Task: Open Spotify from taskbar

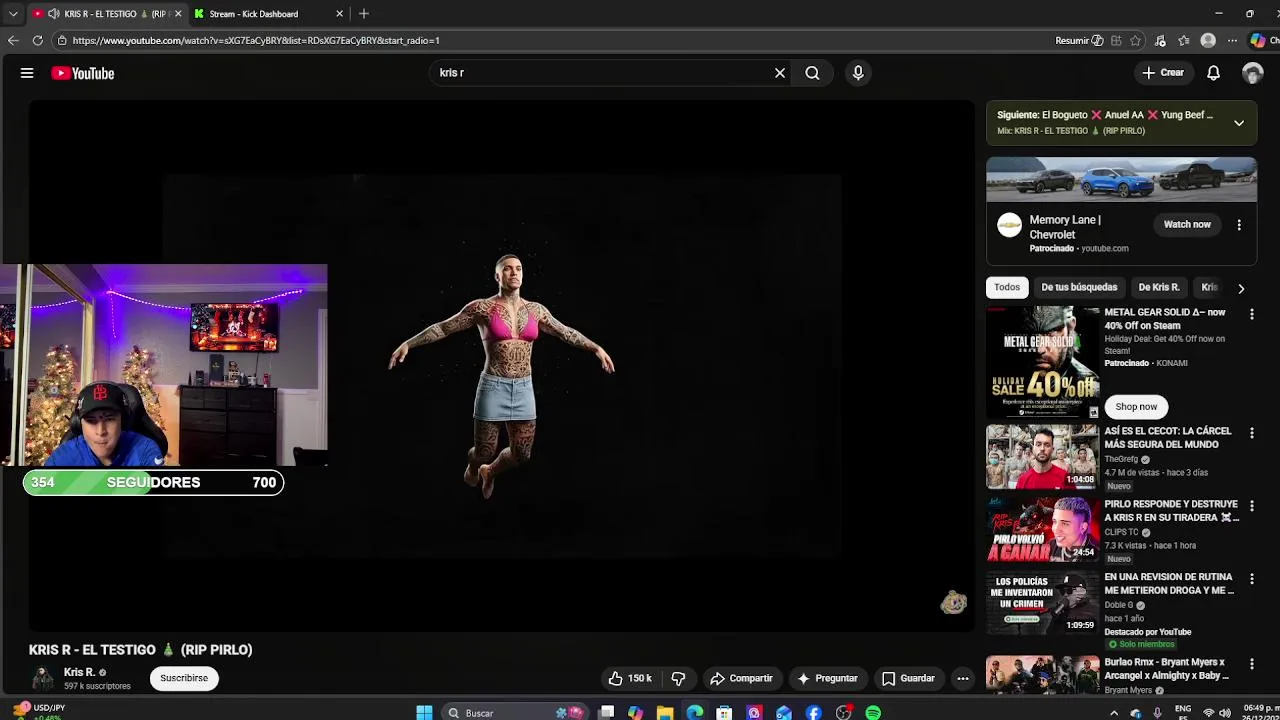Action: click(x=873, y=713)
